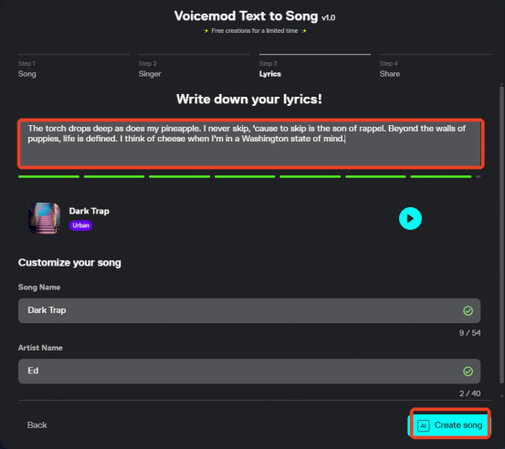This screenshot has width=505, height=449.
Task: Select the Step 3 Lyrics tab
Action: [x=270, y=69]
